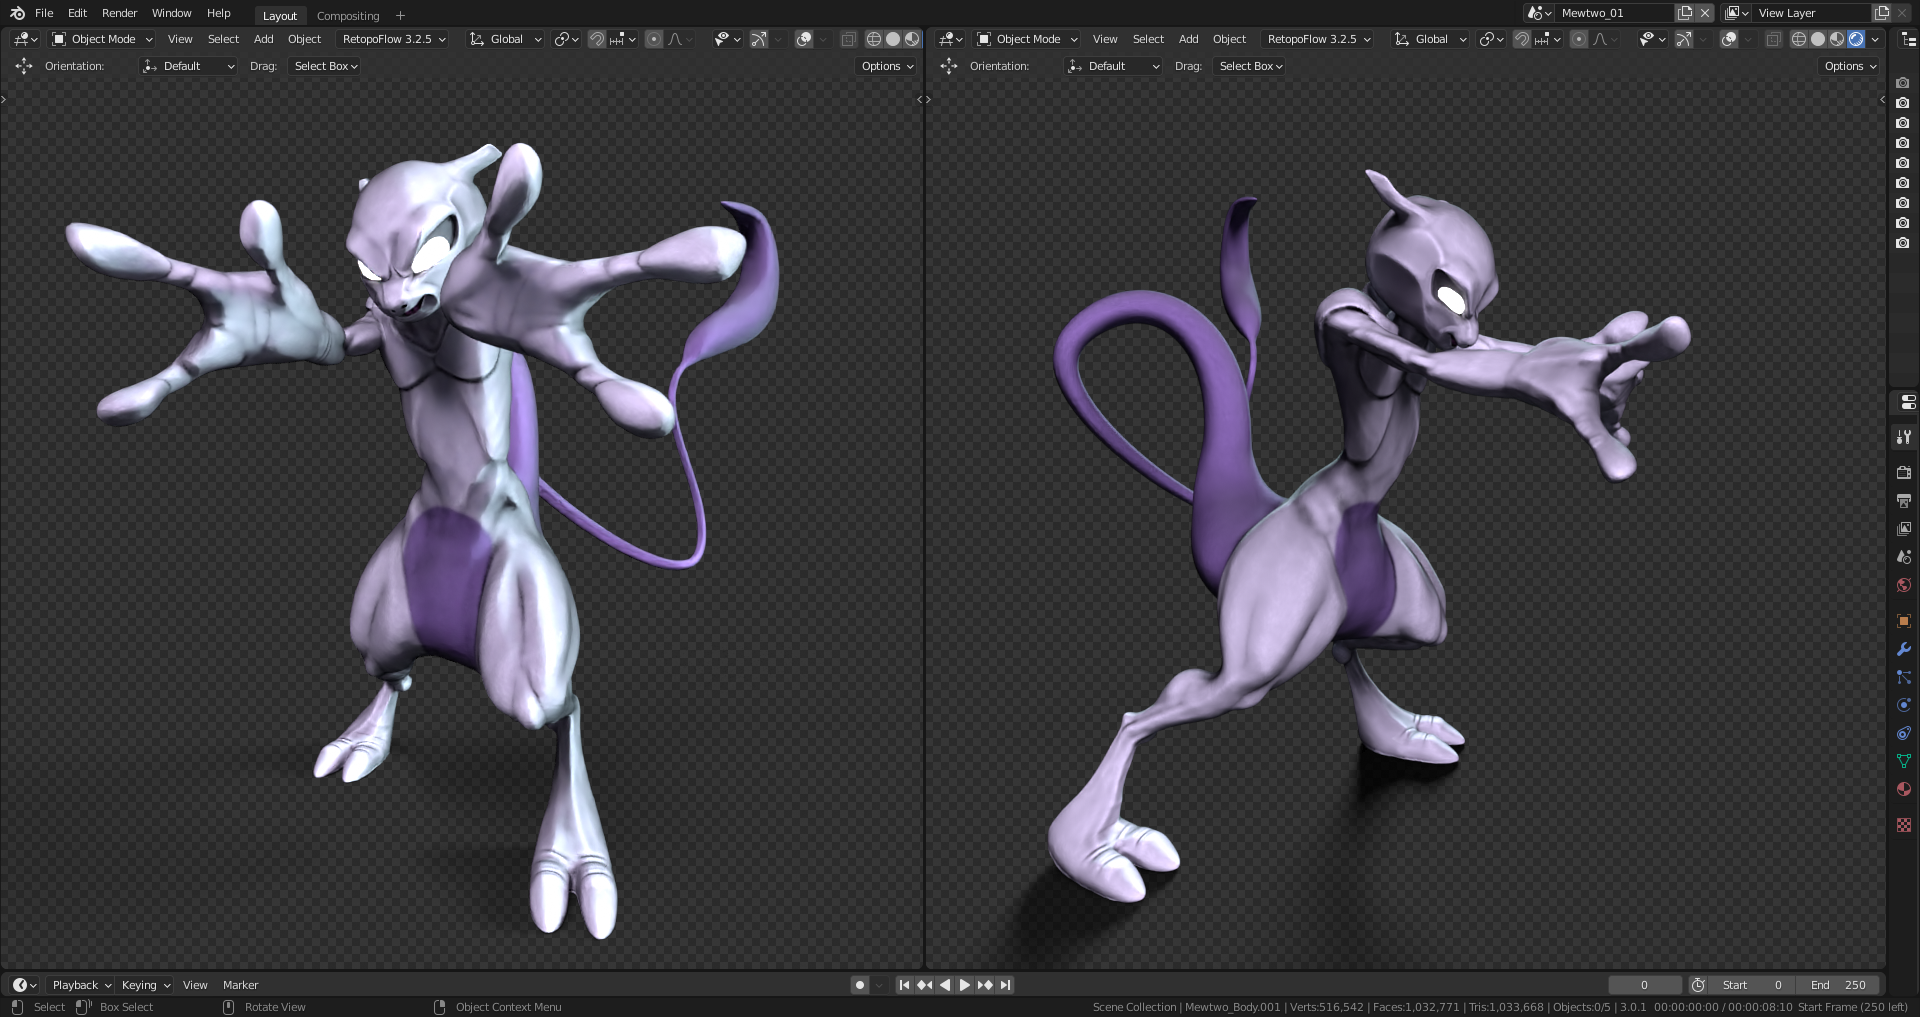Open right viewport Options popover

(x=1850, y=66)
